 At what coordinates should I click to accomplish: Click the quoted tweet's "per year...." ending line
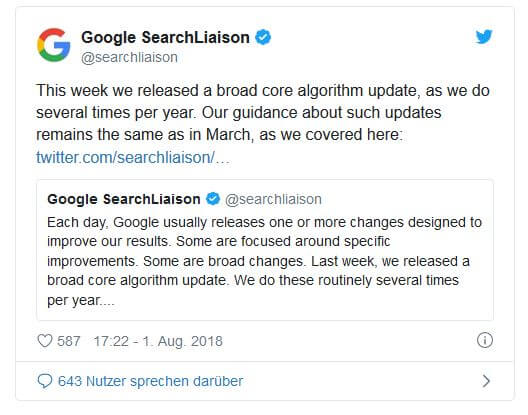click(x=81, y=300)
